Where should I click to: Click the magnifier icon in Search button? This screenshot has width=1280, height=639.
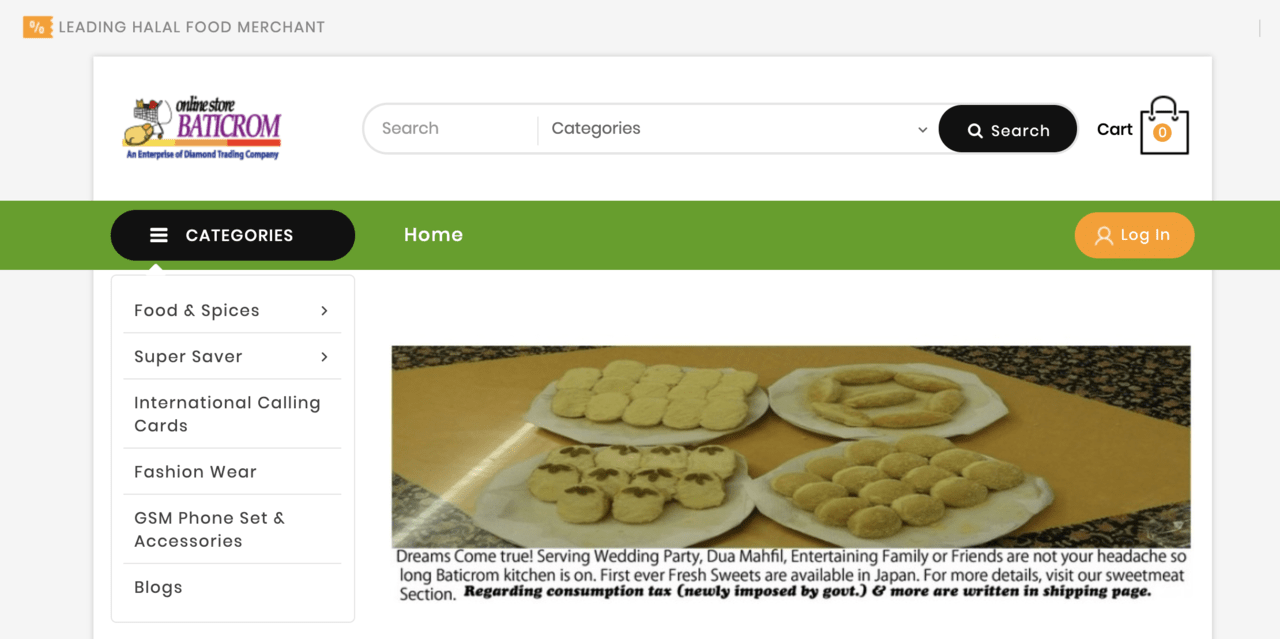975,131
